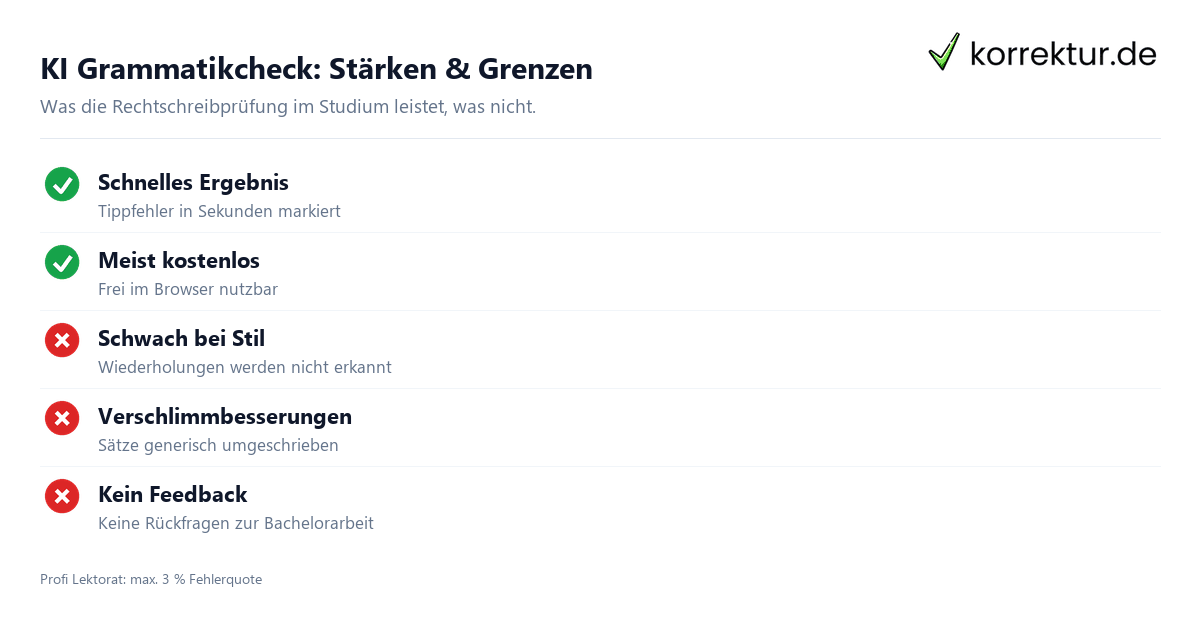
Task: Click the Profi Lektorat Fehlerquote footnote
Action: pyautogui.click(x=151, y=580)
